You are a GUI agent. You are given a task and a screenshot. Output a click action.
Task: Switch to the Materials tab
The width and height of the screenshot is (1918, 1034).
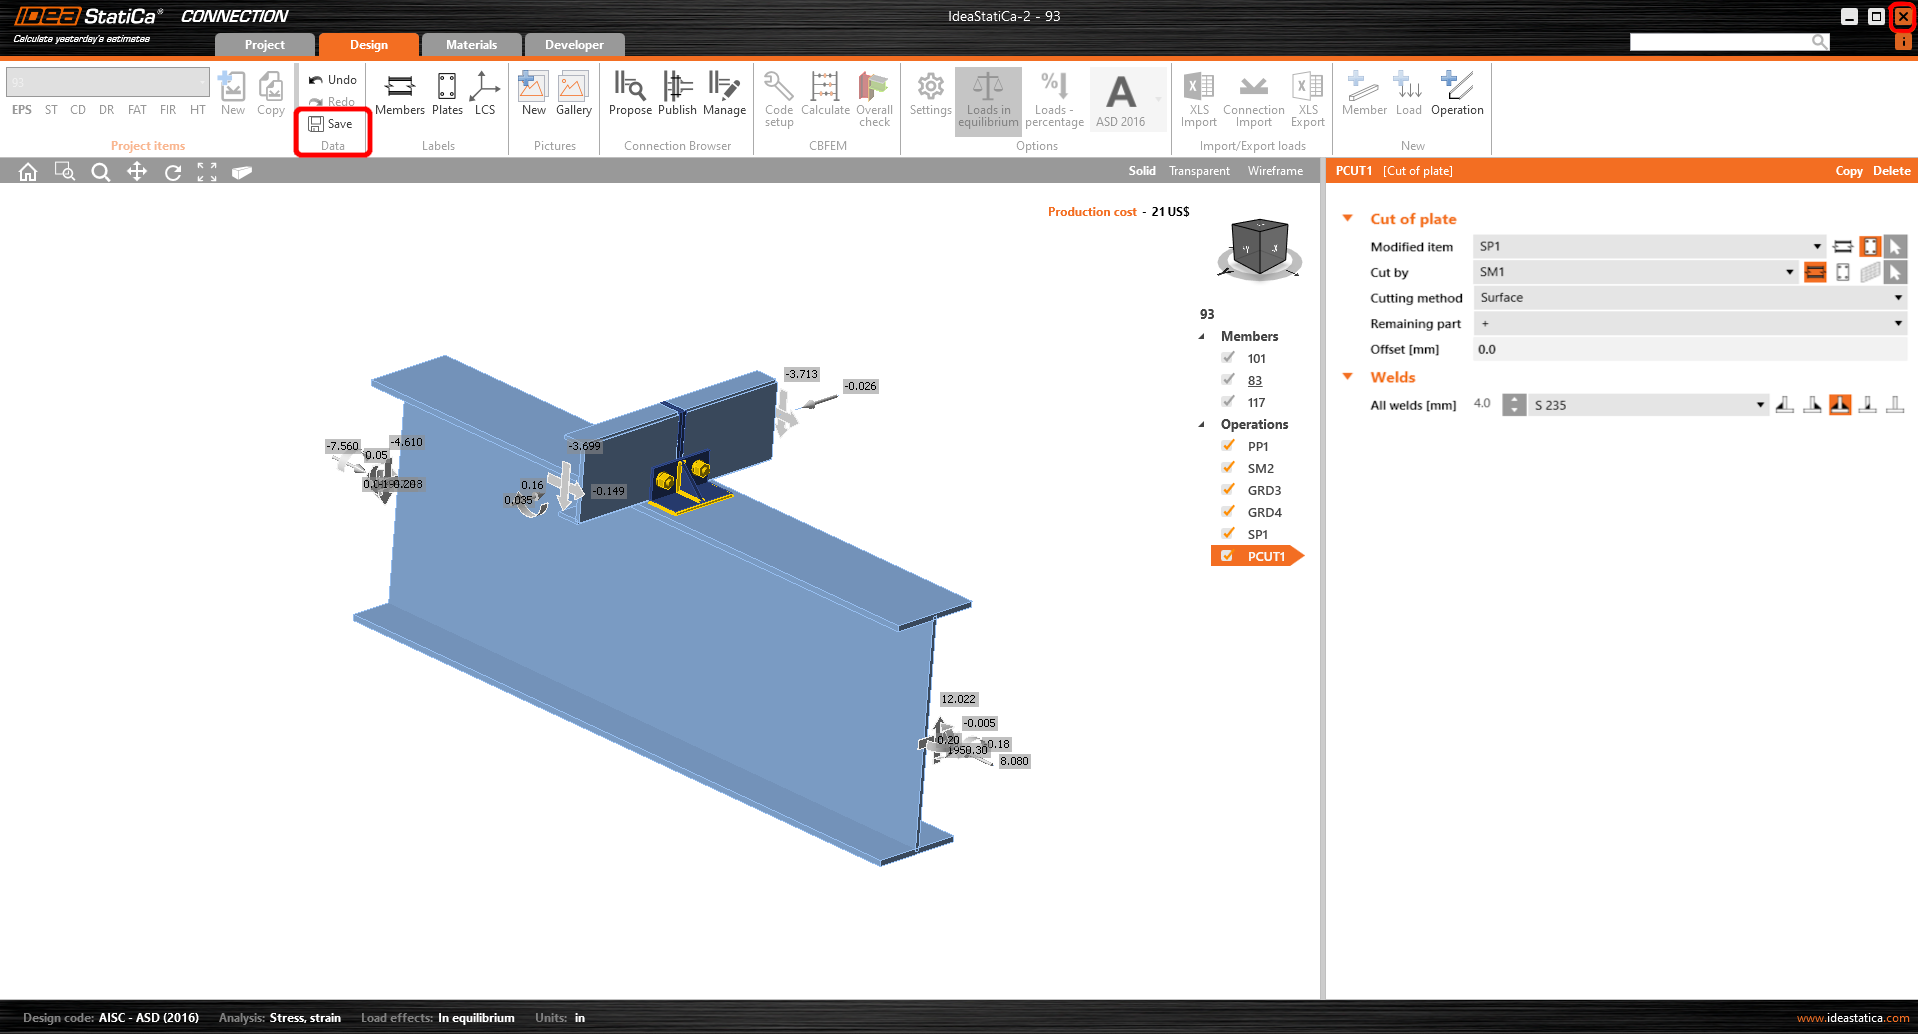(471, 44)
